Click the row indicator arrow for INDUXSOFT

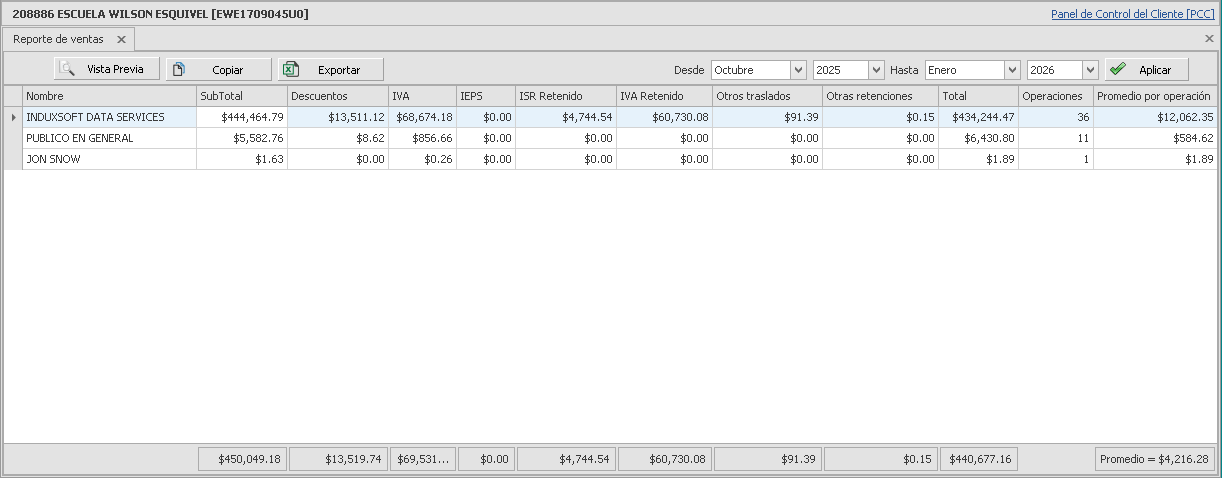(13, 117)
